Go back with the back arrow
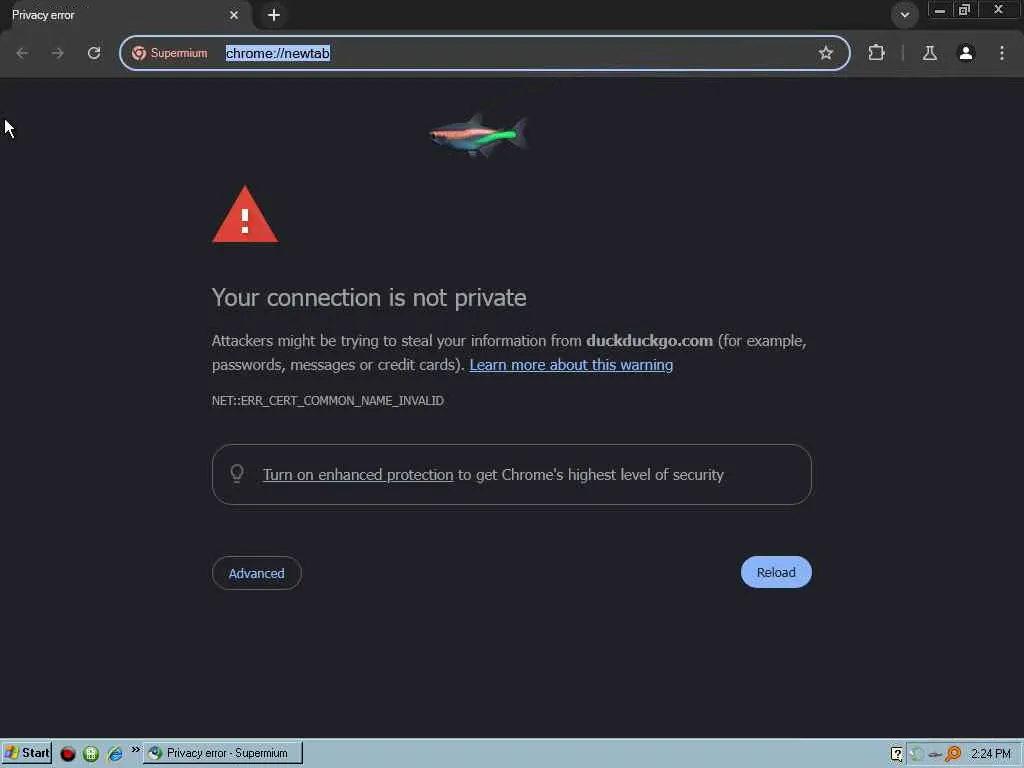This screenshot has width=1024, height=768. [22, 53]
